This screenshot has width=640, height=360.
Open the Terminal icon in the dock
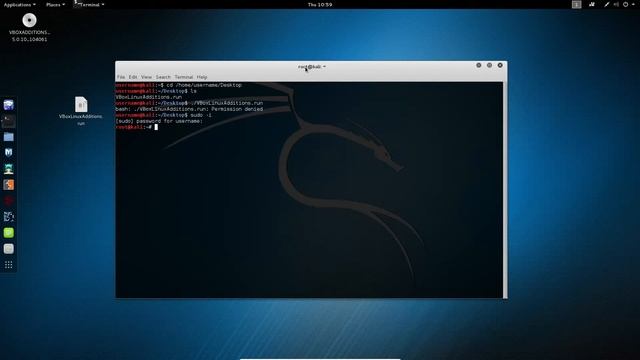(9, 121)
